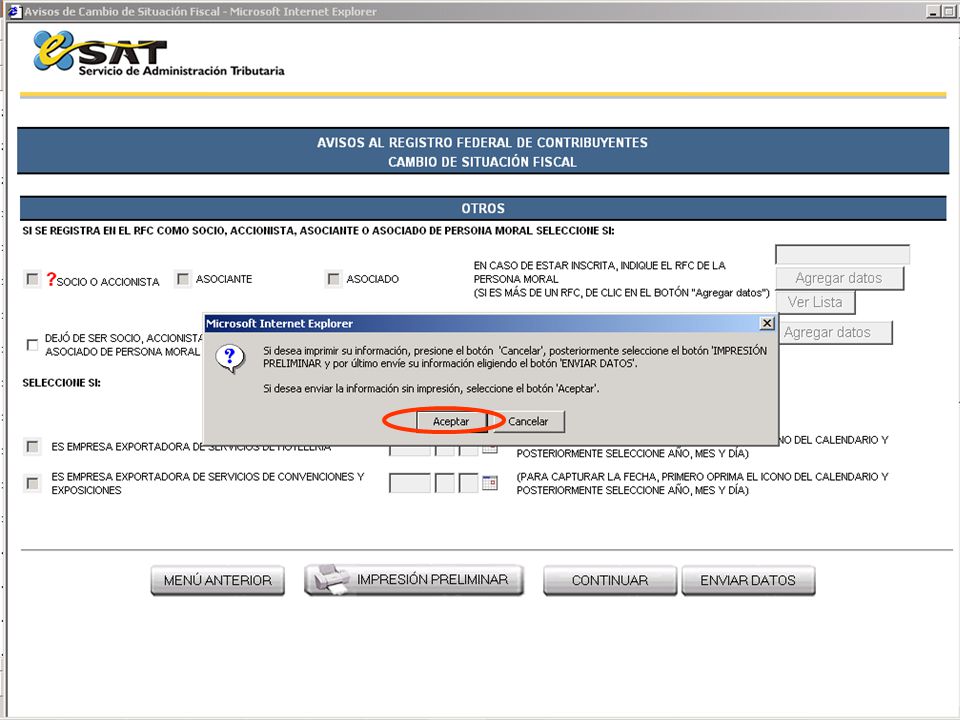This screenshot has width=960, height=720.
Task: Click the red question mark beside SOCIO O ACCIONISTA
Action: [x=51, y=280]
